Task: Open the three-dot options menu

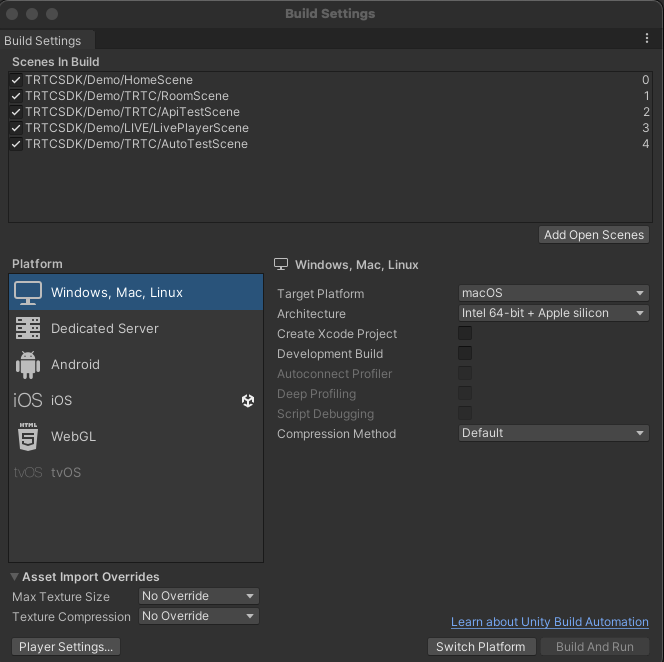Action: (647, 39)
